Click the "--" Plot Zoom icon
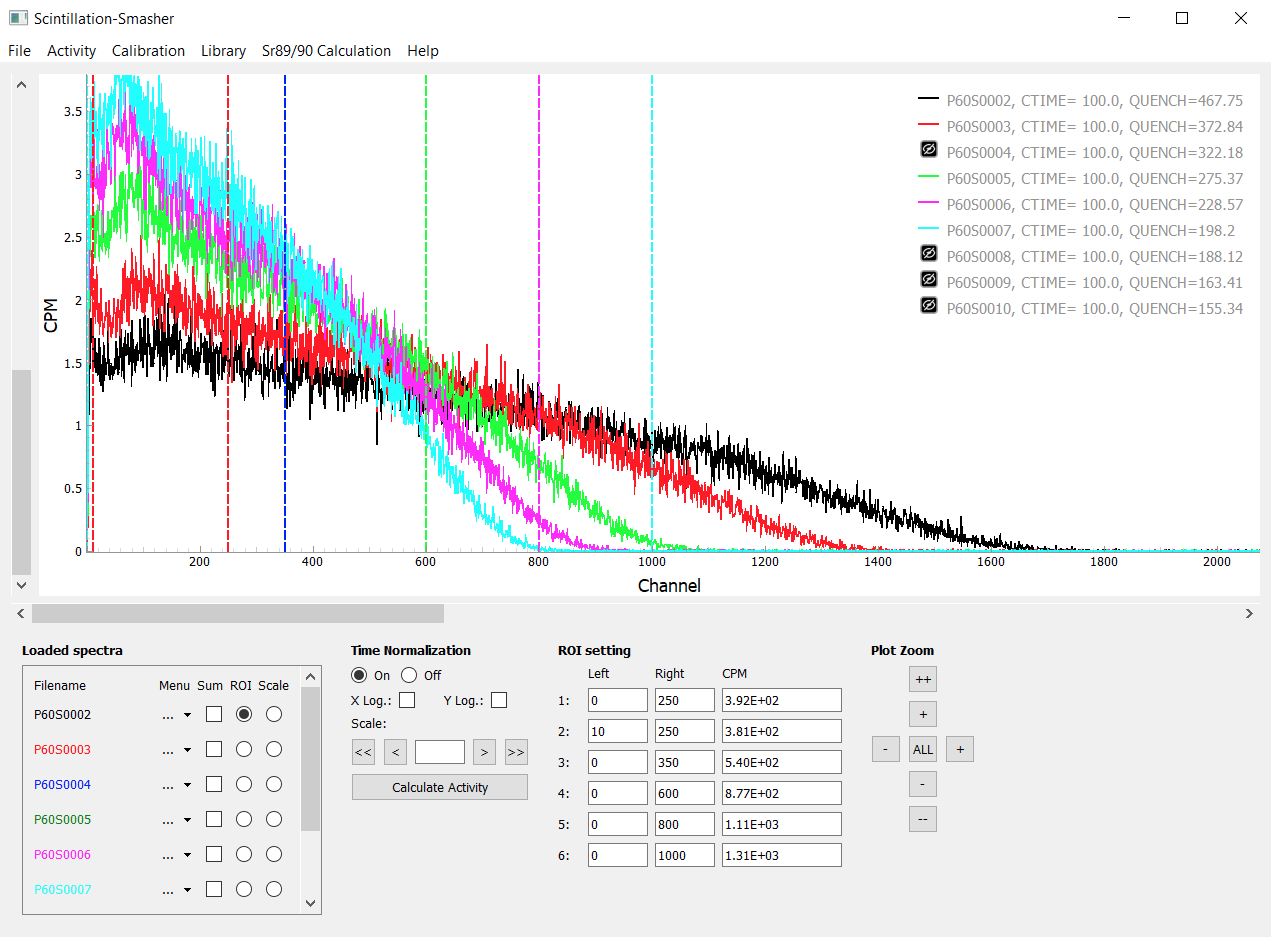The height and width of the screenshot is (937, 1271). (922, 819)
